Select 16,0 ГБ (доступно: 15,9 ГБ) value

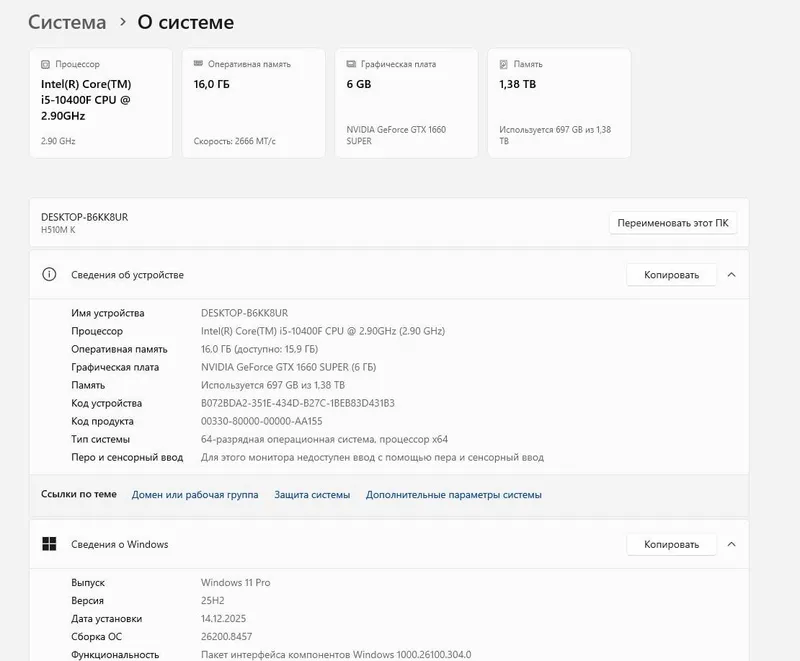259,349
